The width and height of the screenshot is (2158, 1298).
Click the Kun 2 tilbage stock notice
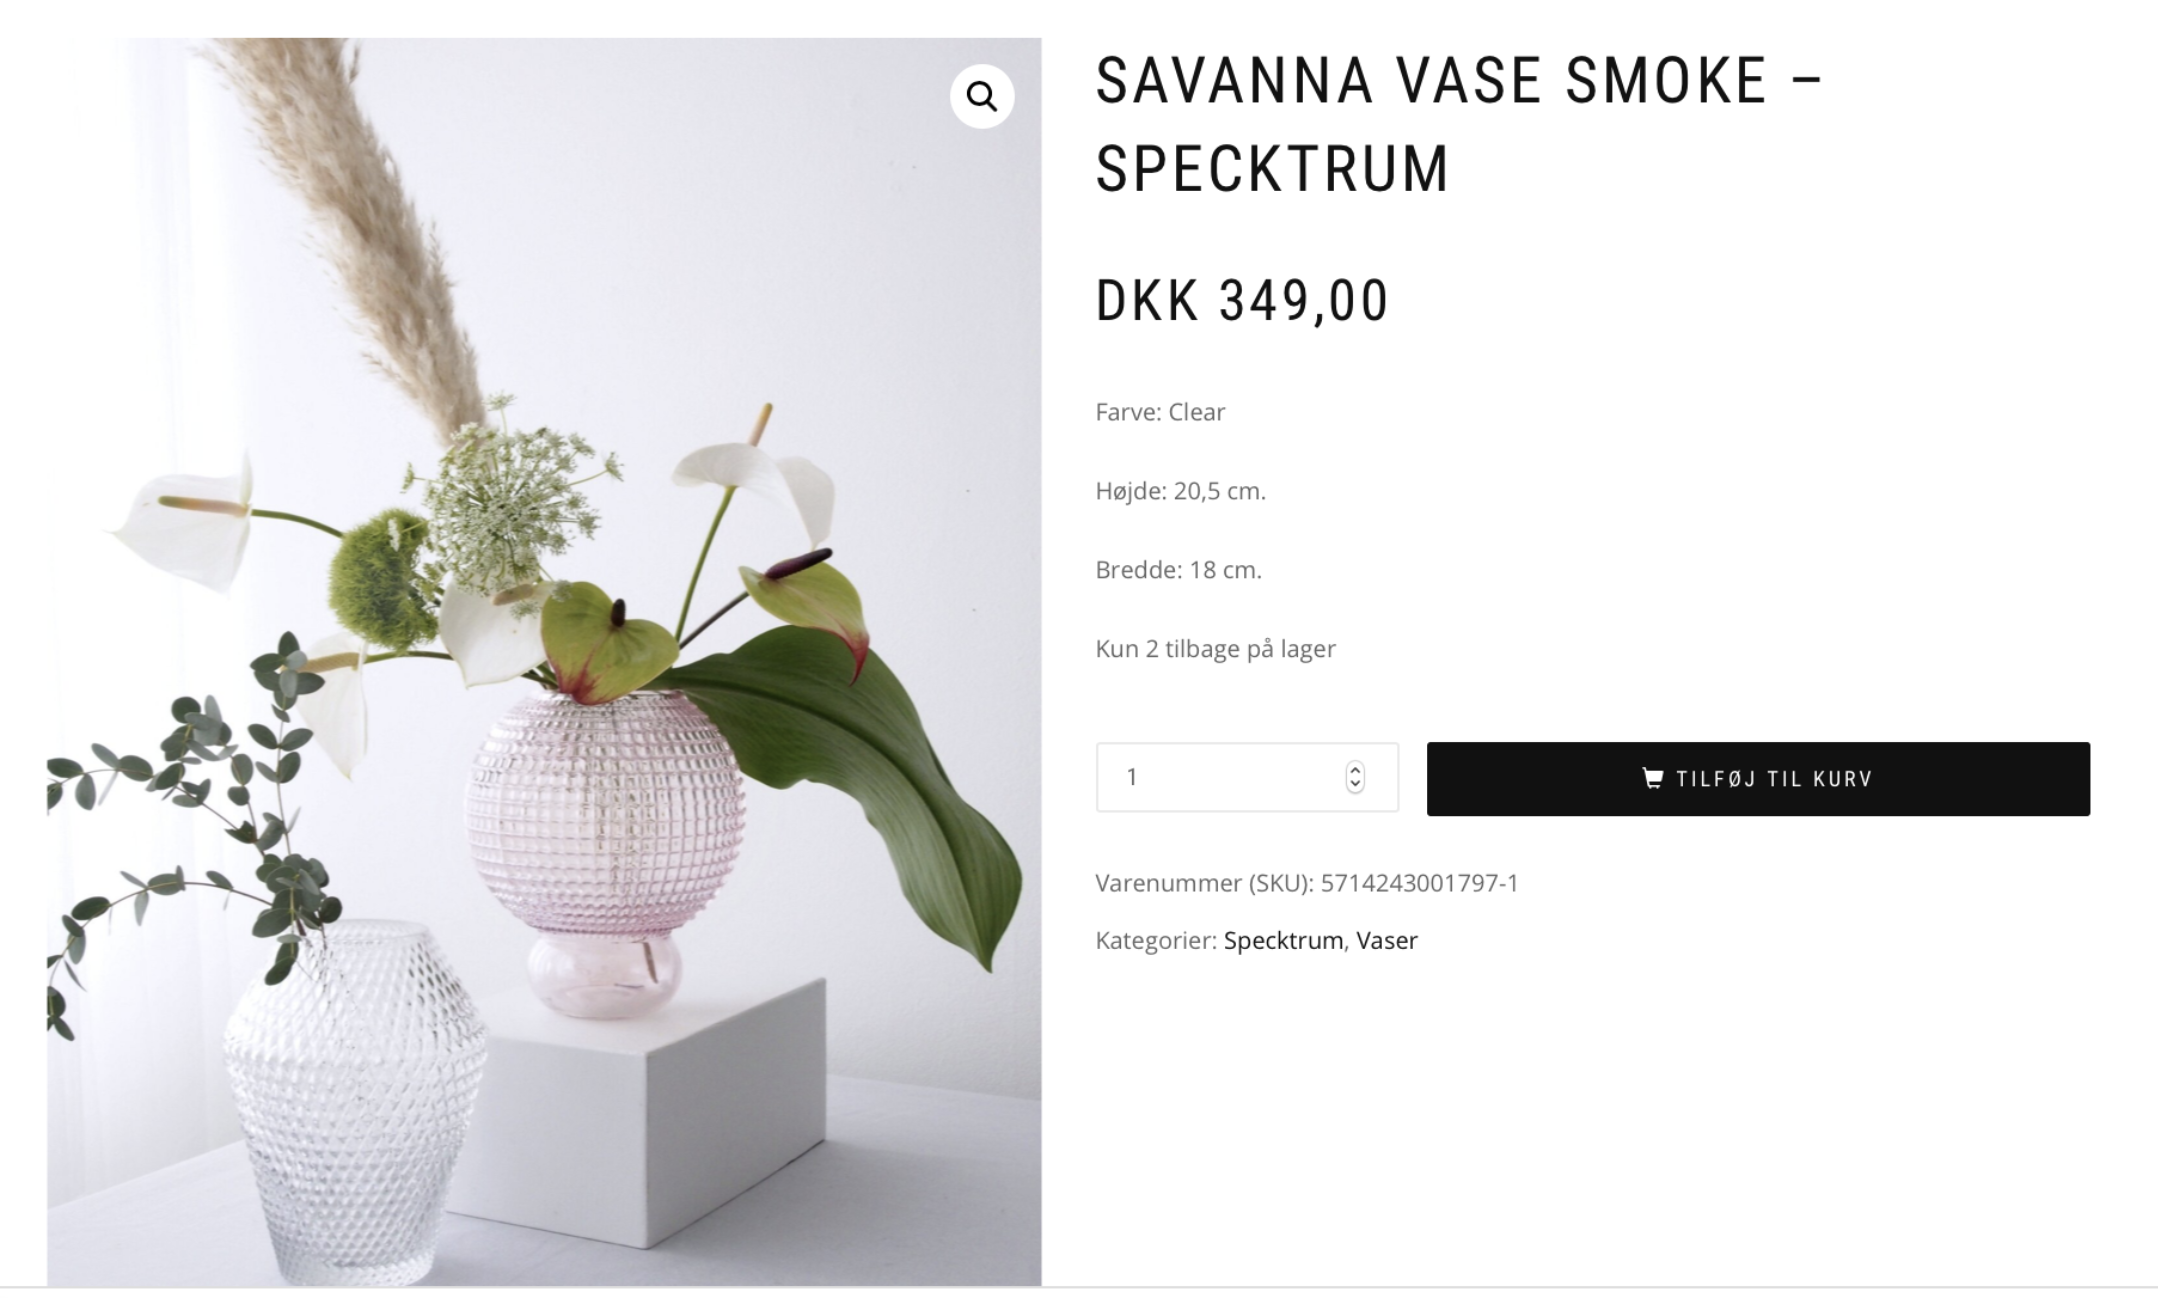[x=1215, y=649]
